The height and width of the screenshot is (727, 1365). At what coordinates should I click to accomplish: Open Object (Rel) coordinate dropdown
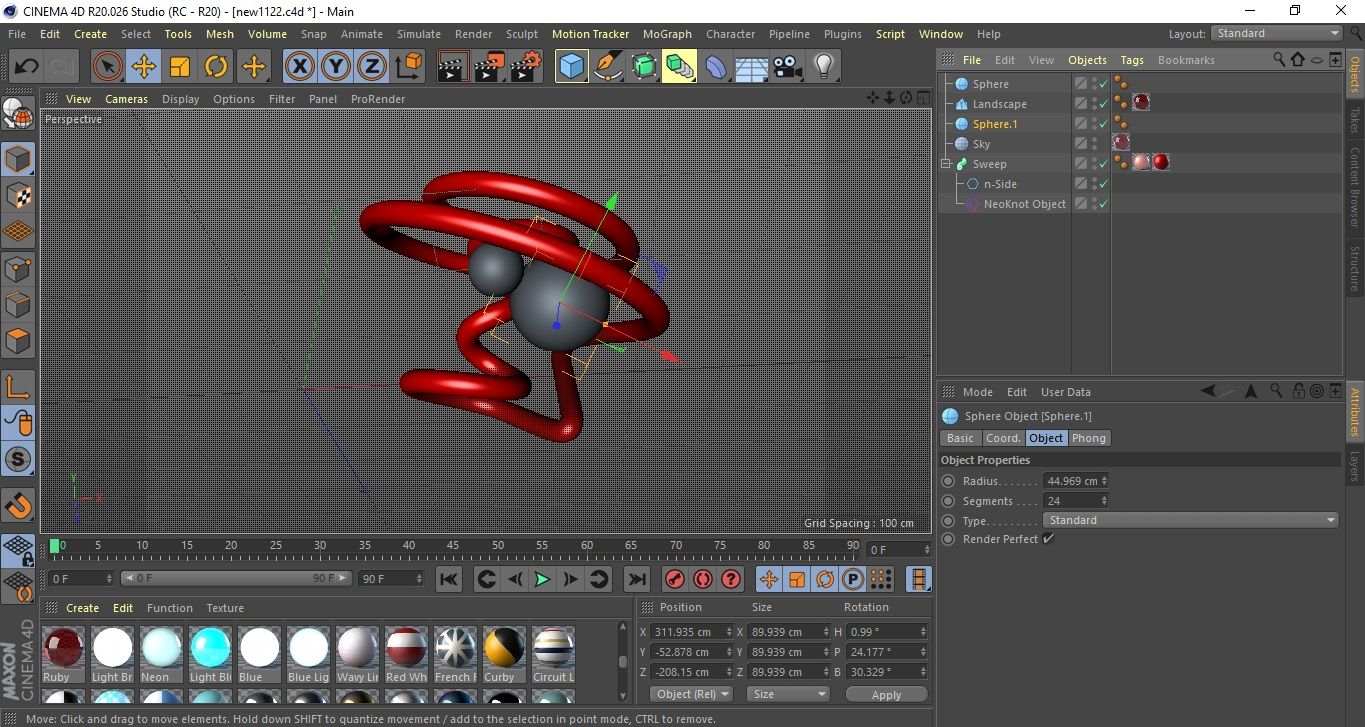(690, 694)
